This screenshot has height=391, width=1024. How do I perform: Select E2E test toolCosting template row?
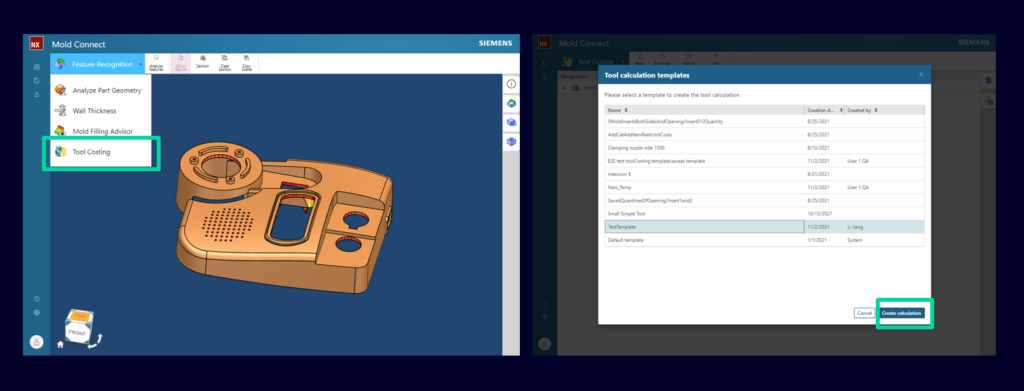pyautogui.click(x=764, y=161)
